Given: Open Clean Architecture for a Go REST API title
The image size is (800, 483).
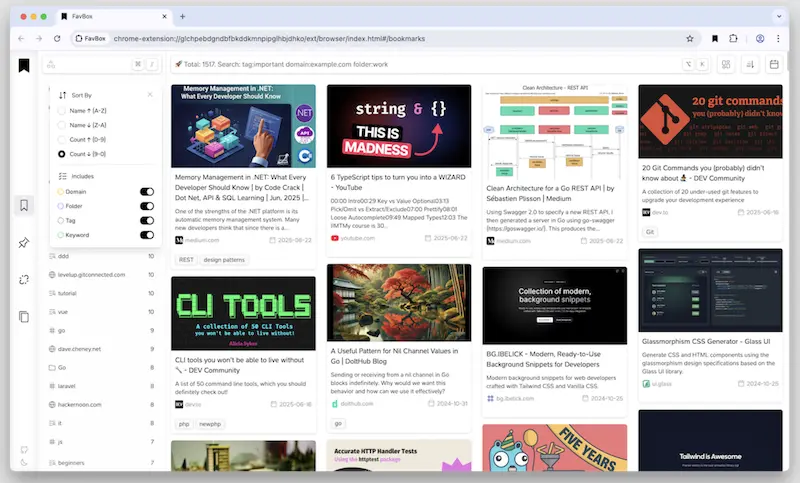Looking at the screenshot, I should (x=550, y=193).
